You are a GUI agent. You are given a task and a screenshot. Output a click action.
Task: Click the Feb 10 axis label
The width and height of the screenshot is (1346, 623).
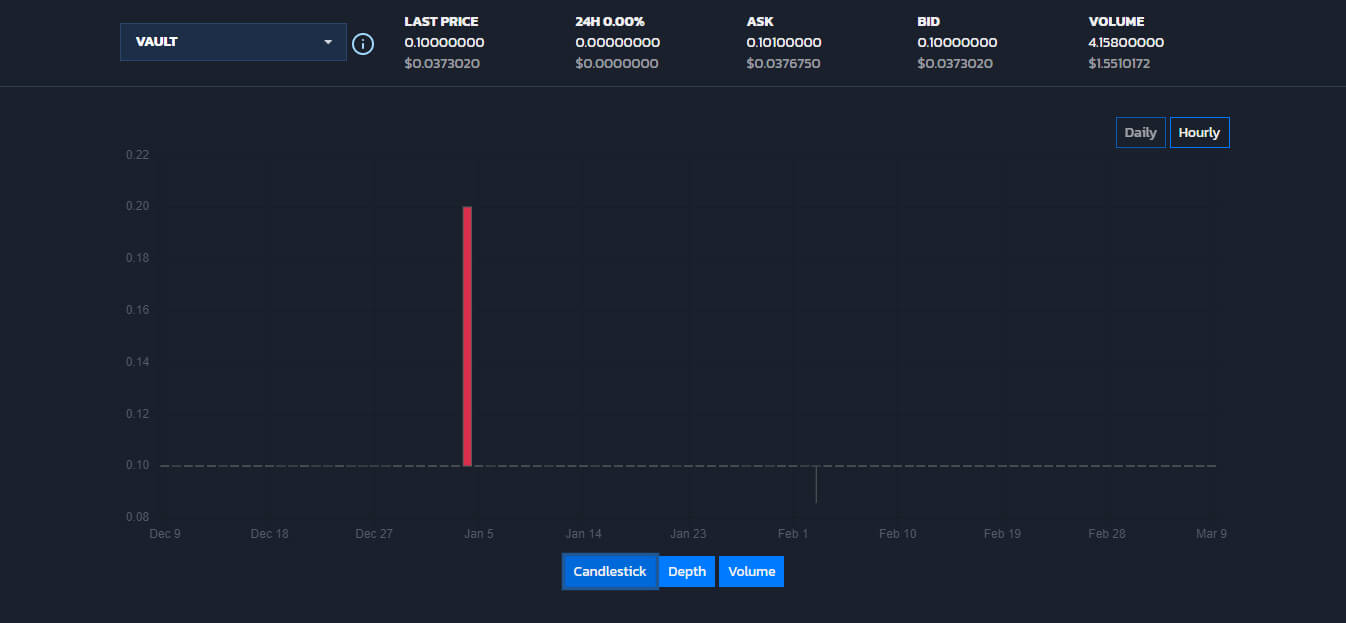(897, 533)
